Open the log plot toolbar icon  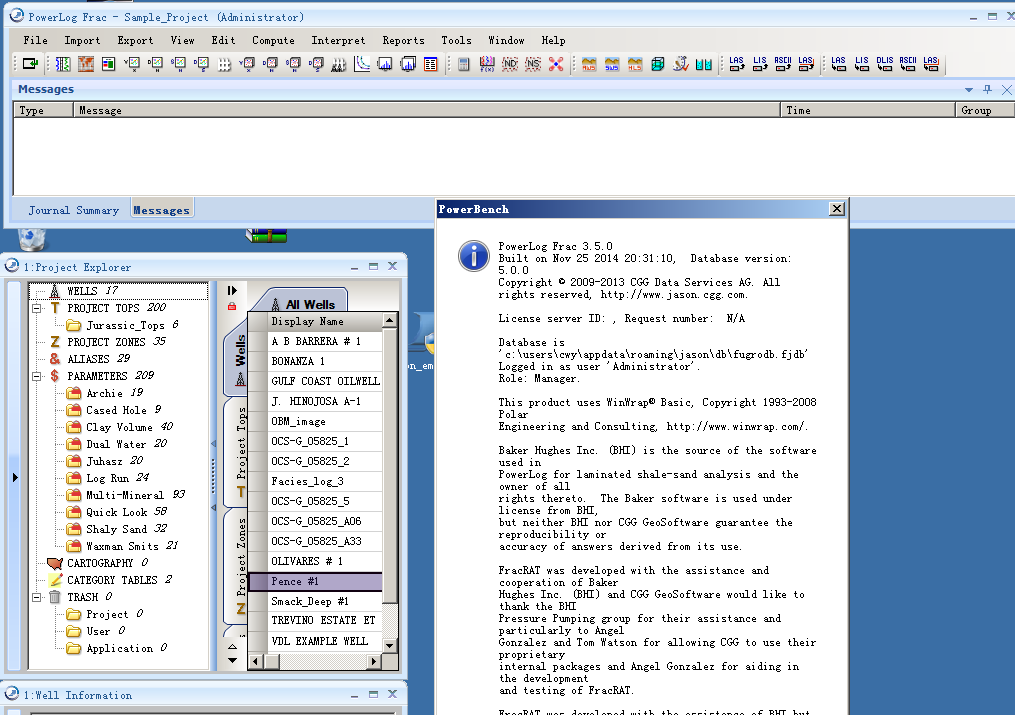tap(63, 63)
